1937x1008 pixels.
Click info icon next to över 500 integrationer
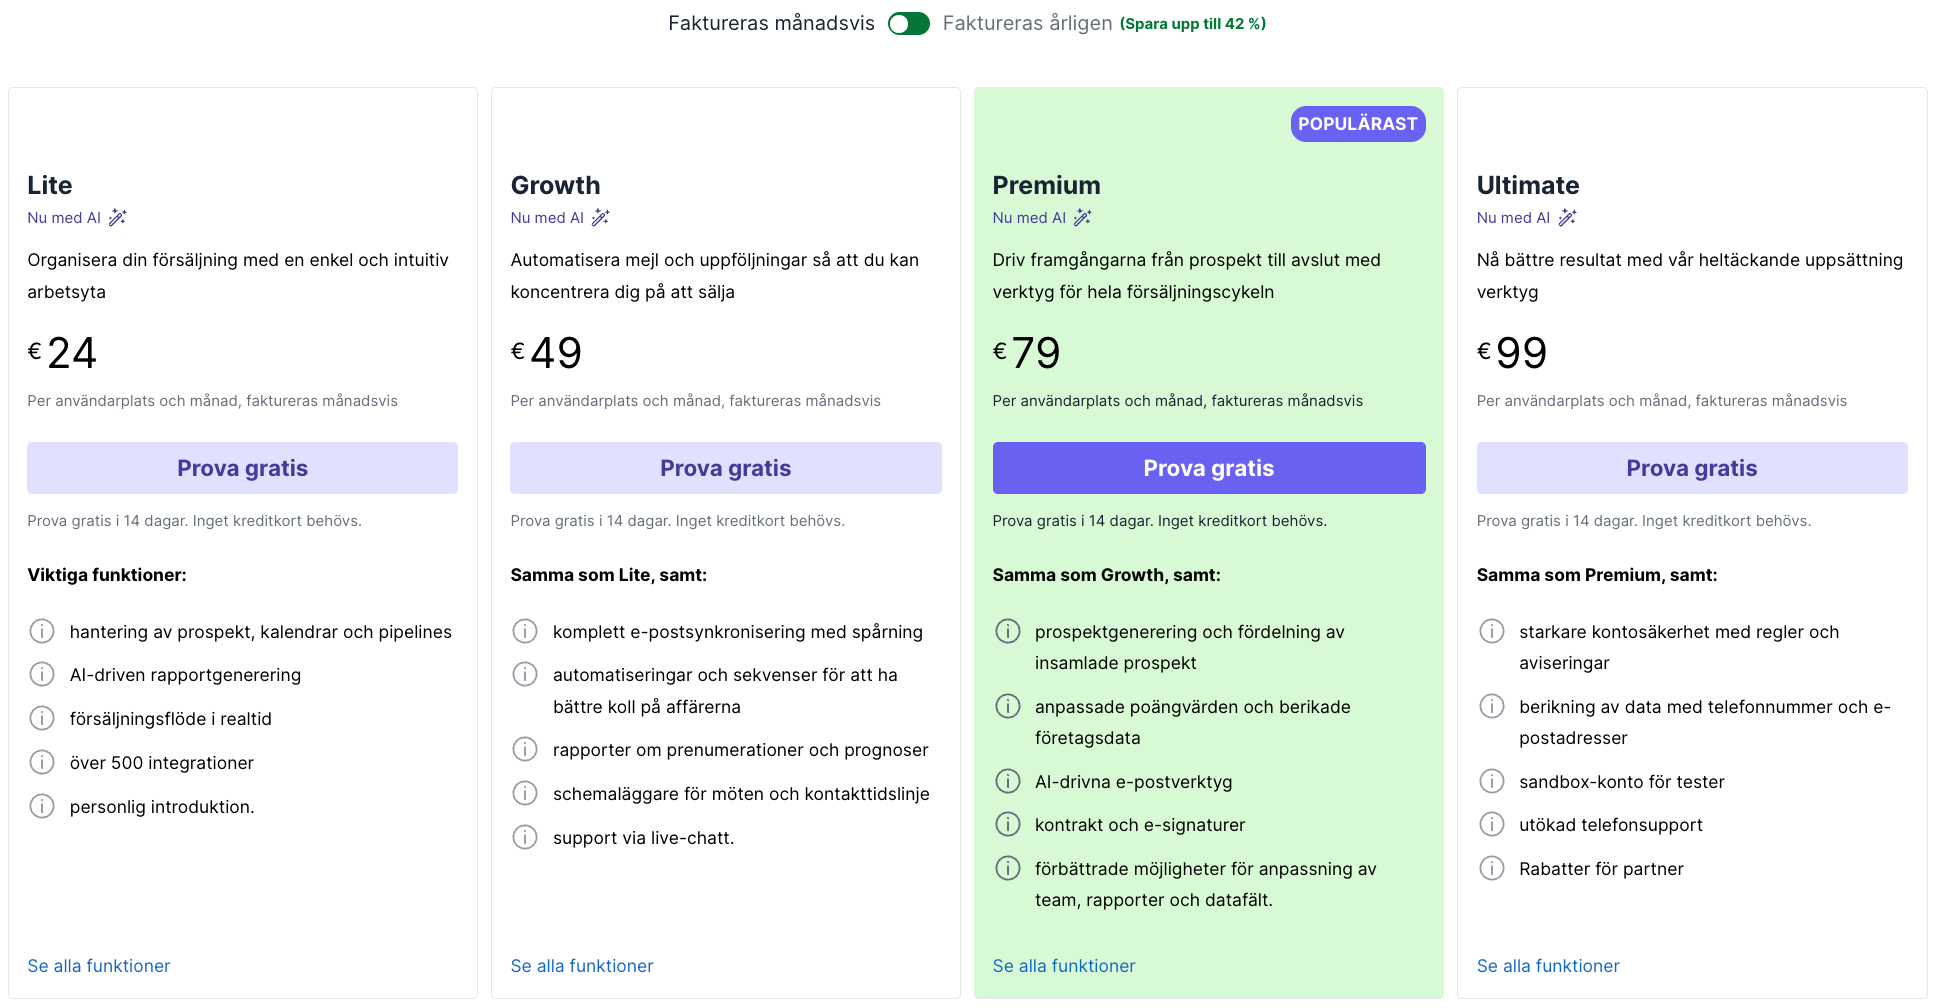click(x=42, y=763)
